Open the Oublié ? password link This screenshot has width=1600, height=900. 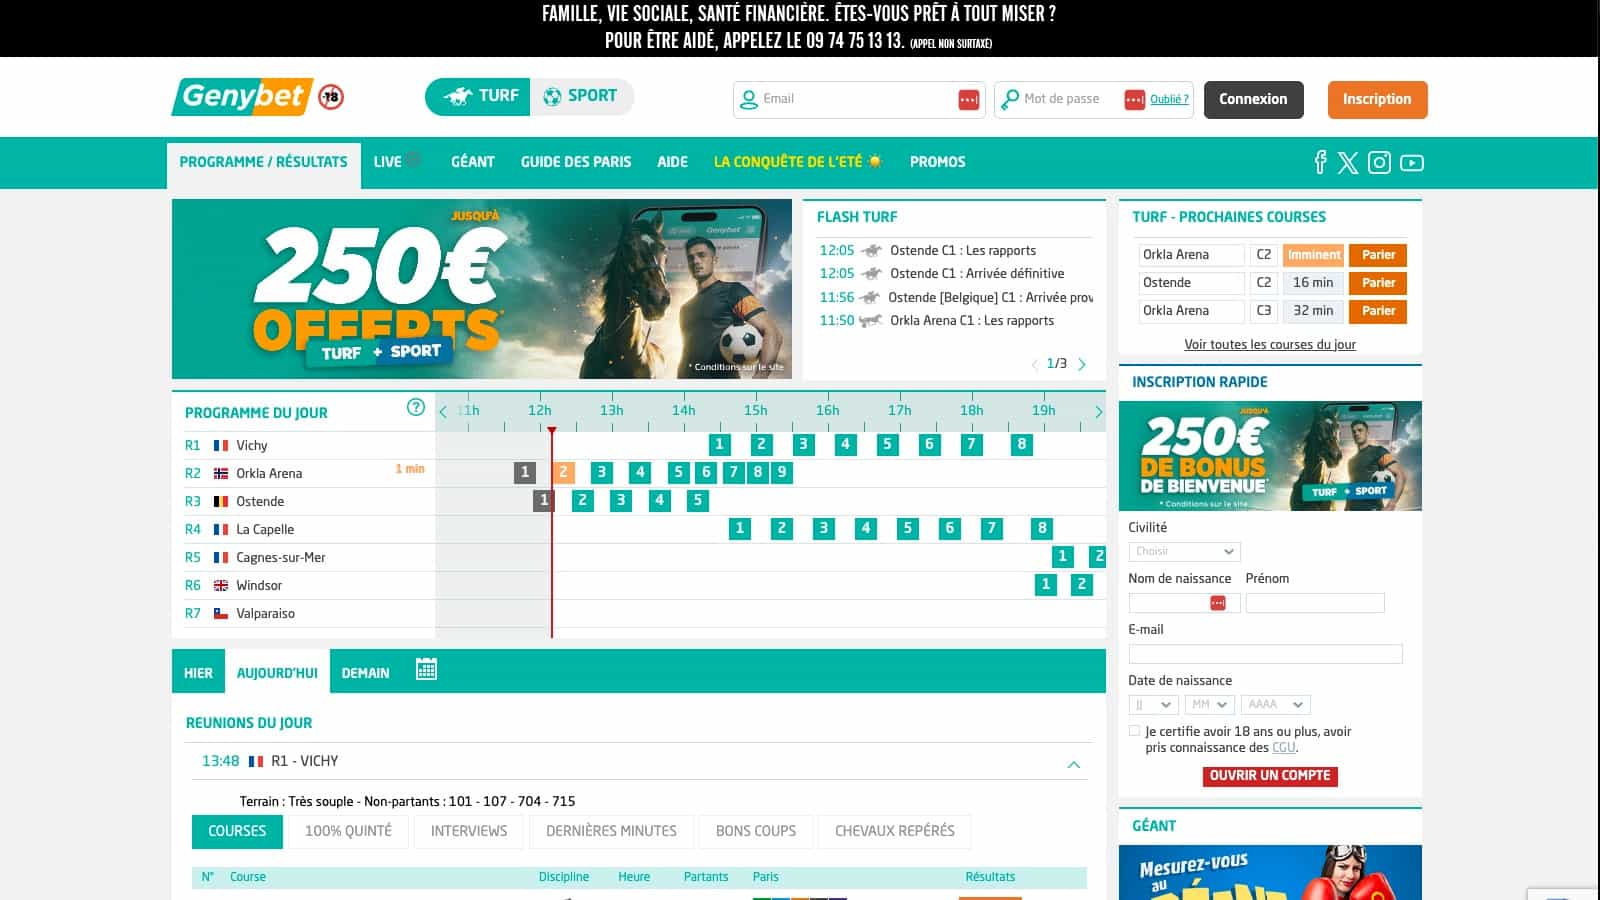[x=1169, y=99]
